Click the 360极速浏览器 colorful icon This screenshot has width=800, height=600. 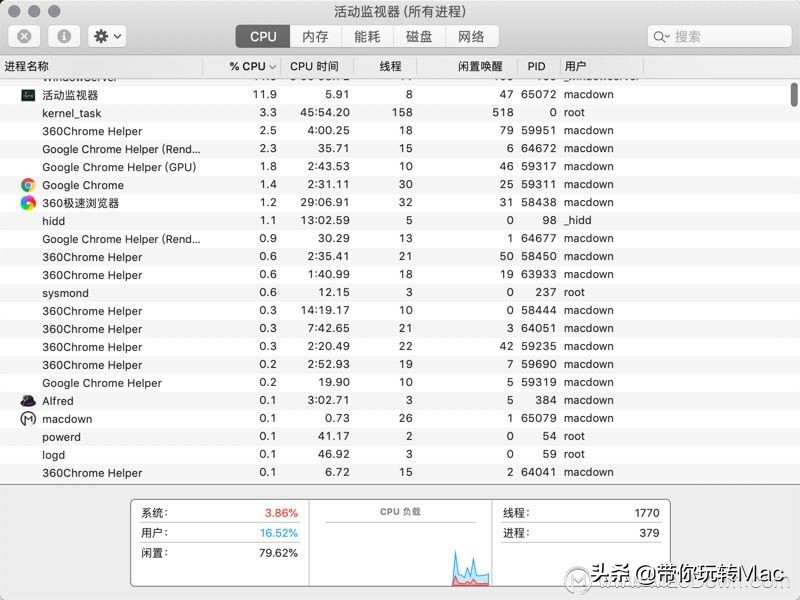tap(27, 203)
